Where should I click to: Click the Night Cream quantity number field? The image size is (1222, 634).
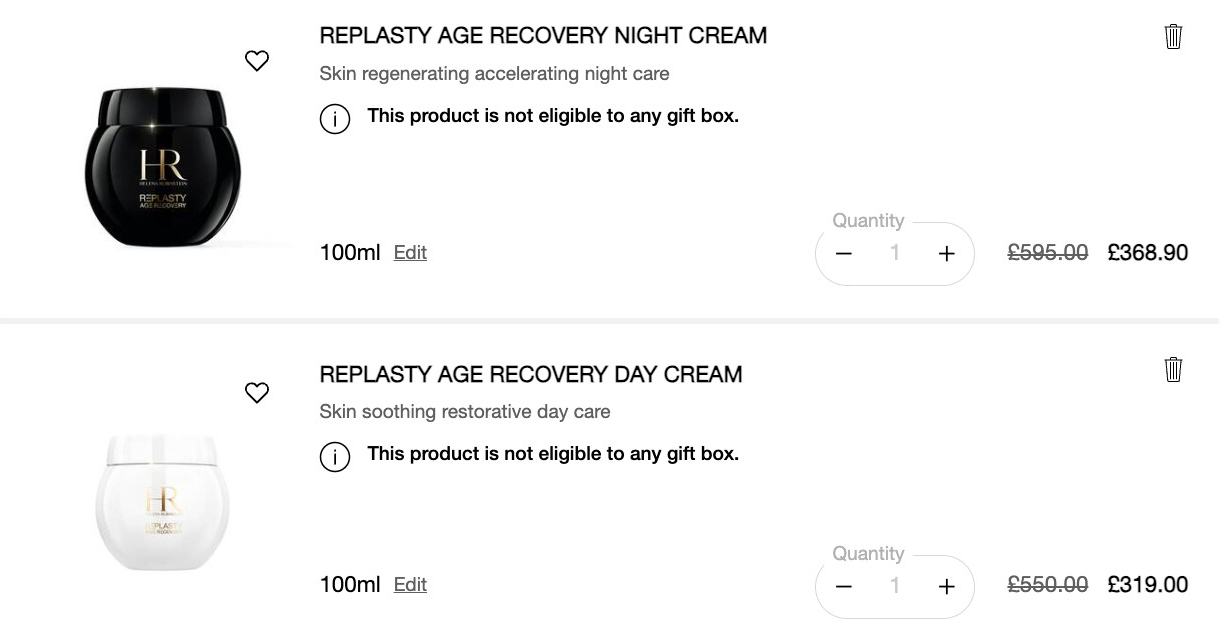point(895,254)
